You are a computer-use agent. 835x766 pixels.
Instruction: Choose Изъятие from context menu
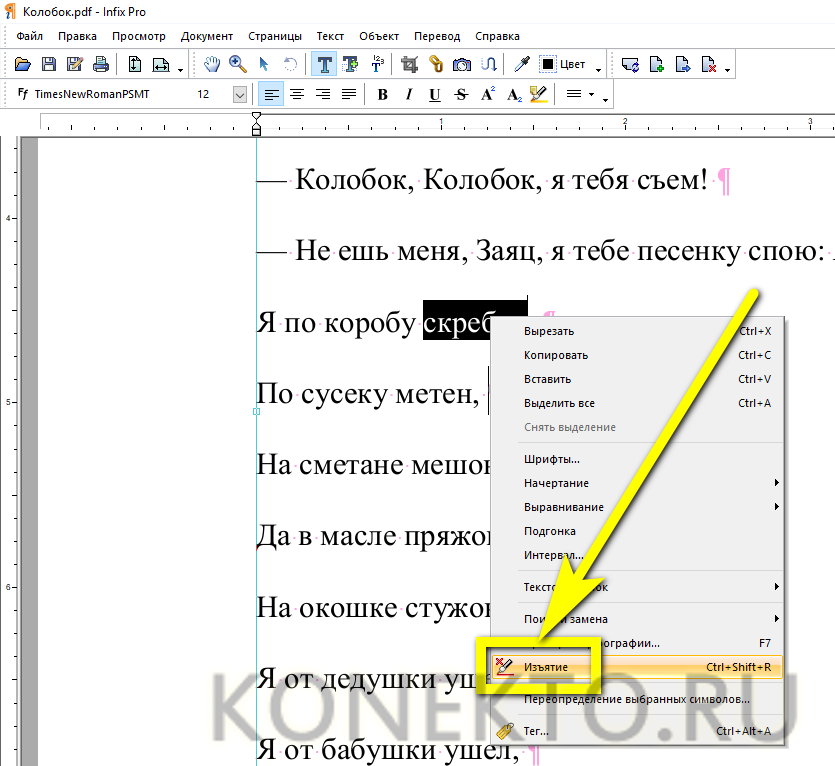click(x=546, y=667)
